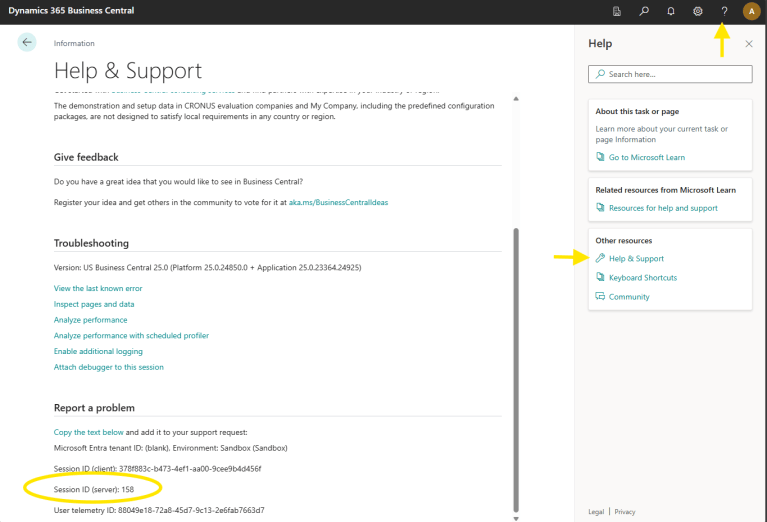Close the Help pane

coord(748,44)
